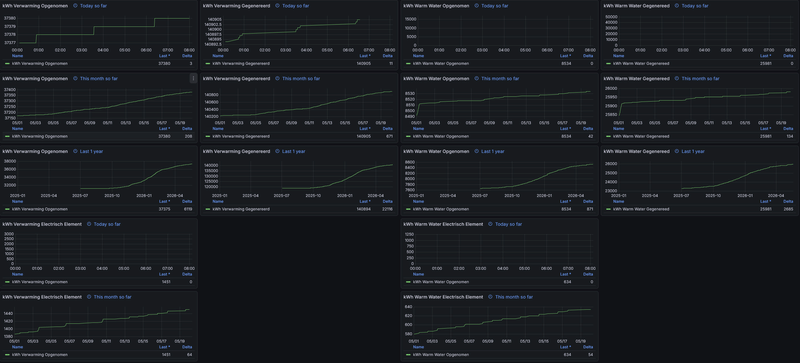800x363 pixels.
Task: Click Delta value 22116 in Verwarming Gegenereerd year legend
Action: click(x=387, y=209)
